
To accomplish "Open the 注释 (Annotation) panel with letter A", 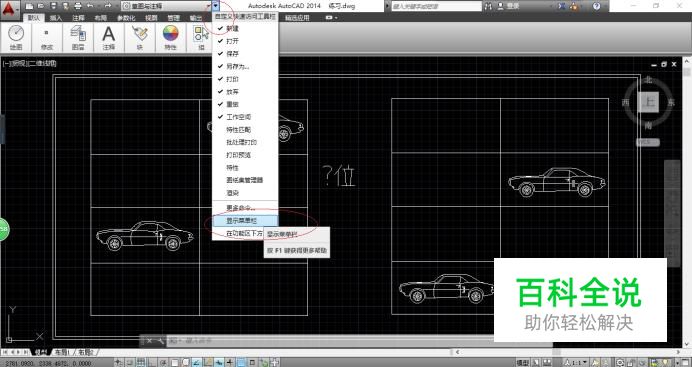I will coord(109,37).
